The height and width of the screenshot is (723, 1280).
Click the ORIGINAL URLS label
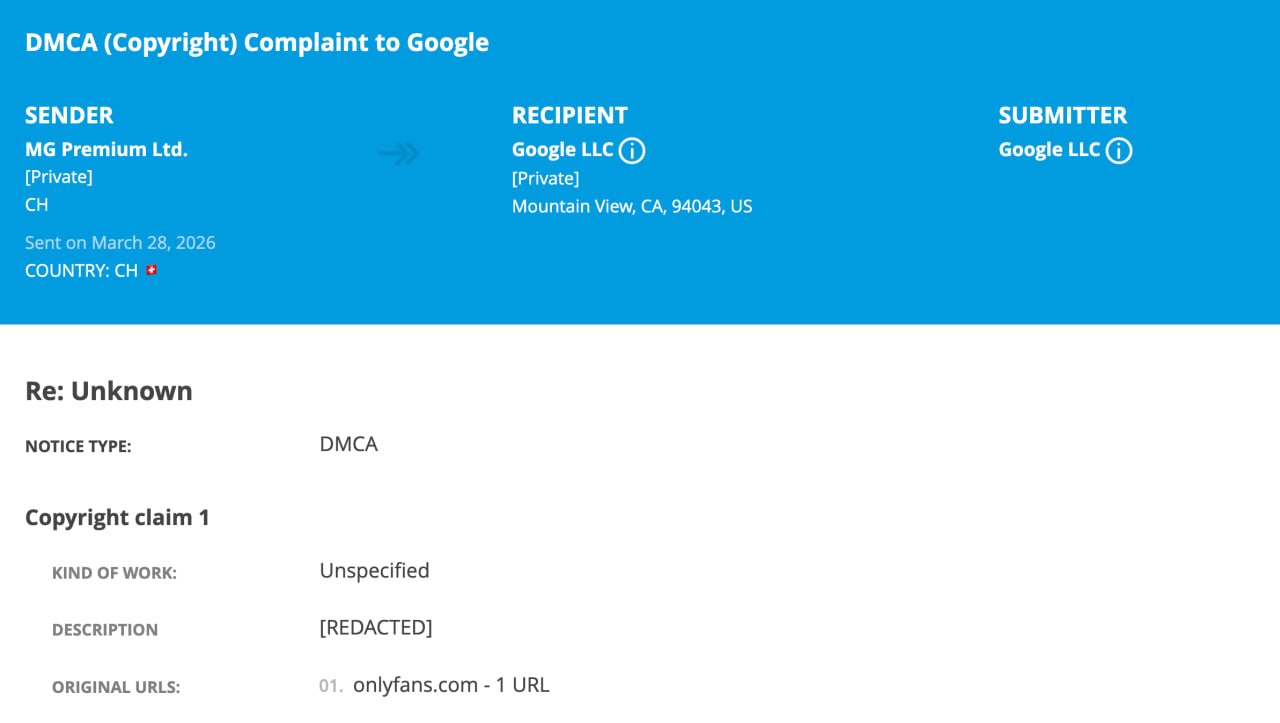click(116, 688)
